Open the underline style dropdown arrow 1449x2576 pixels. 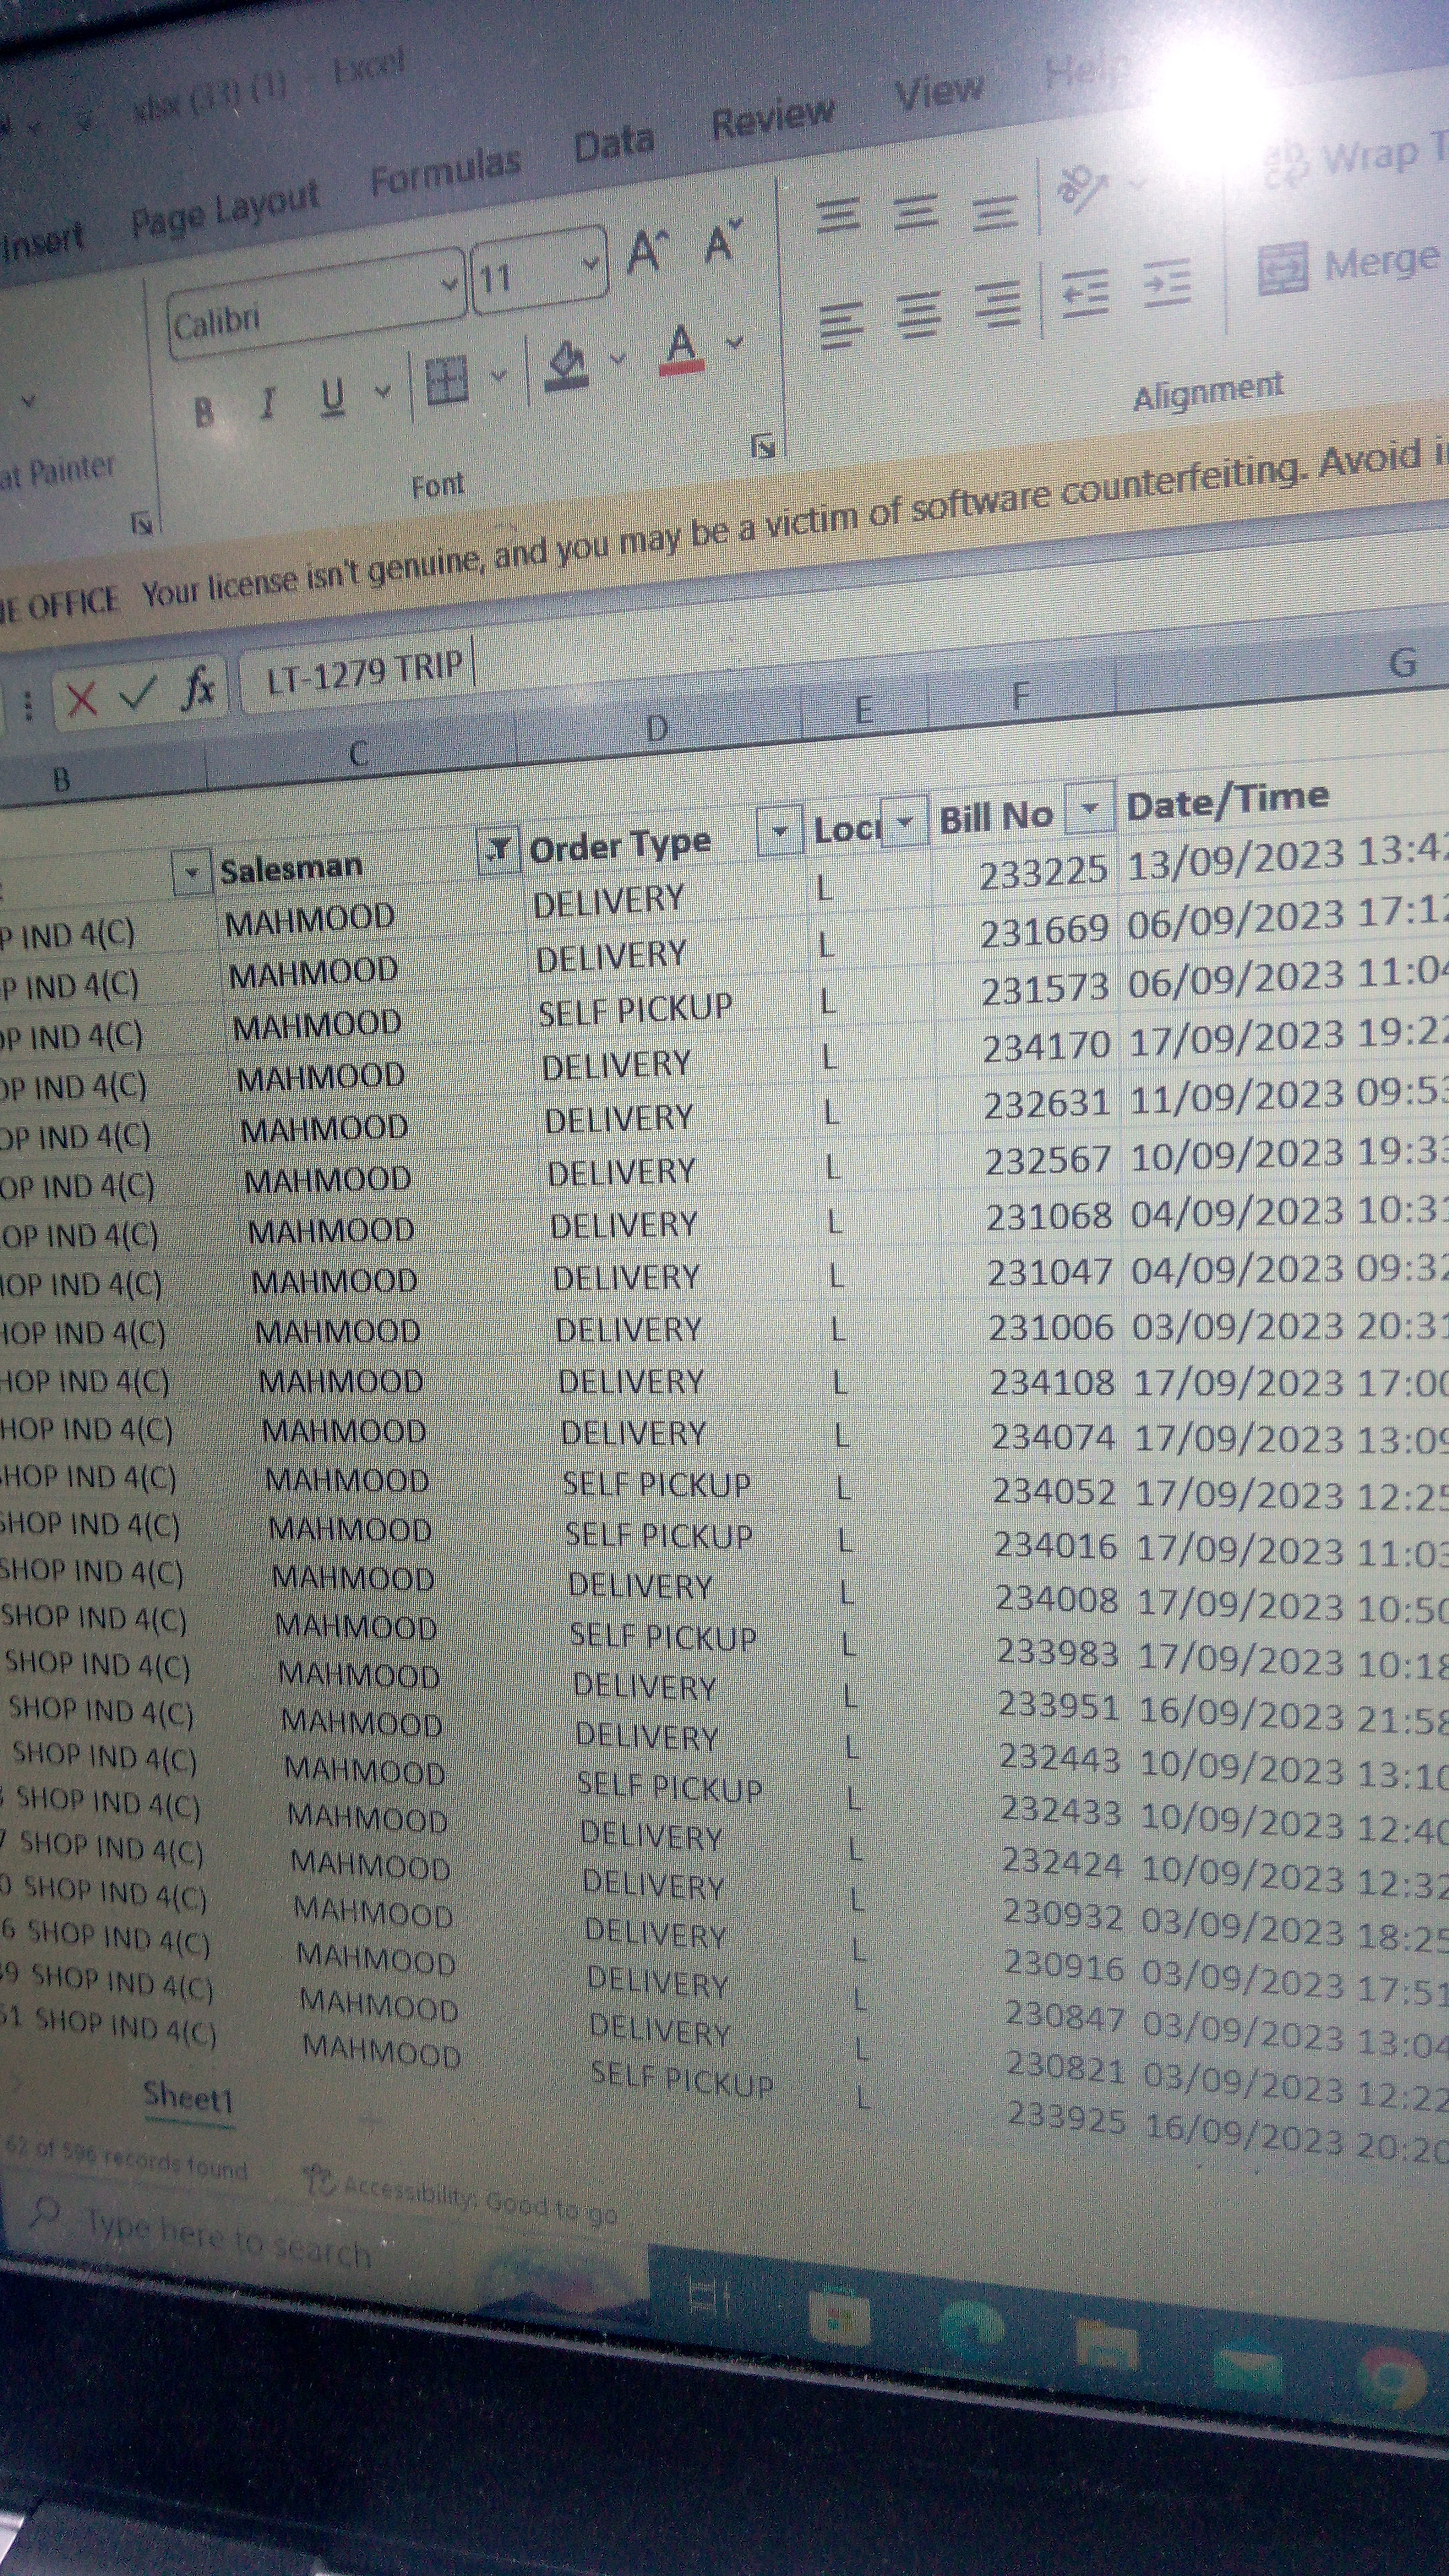pyautogui.click(x=382, y=391)
